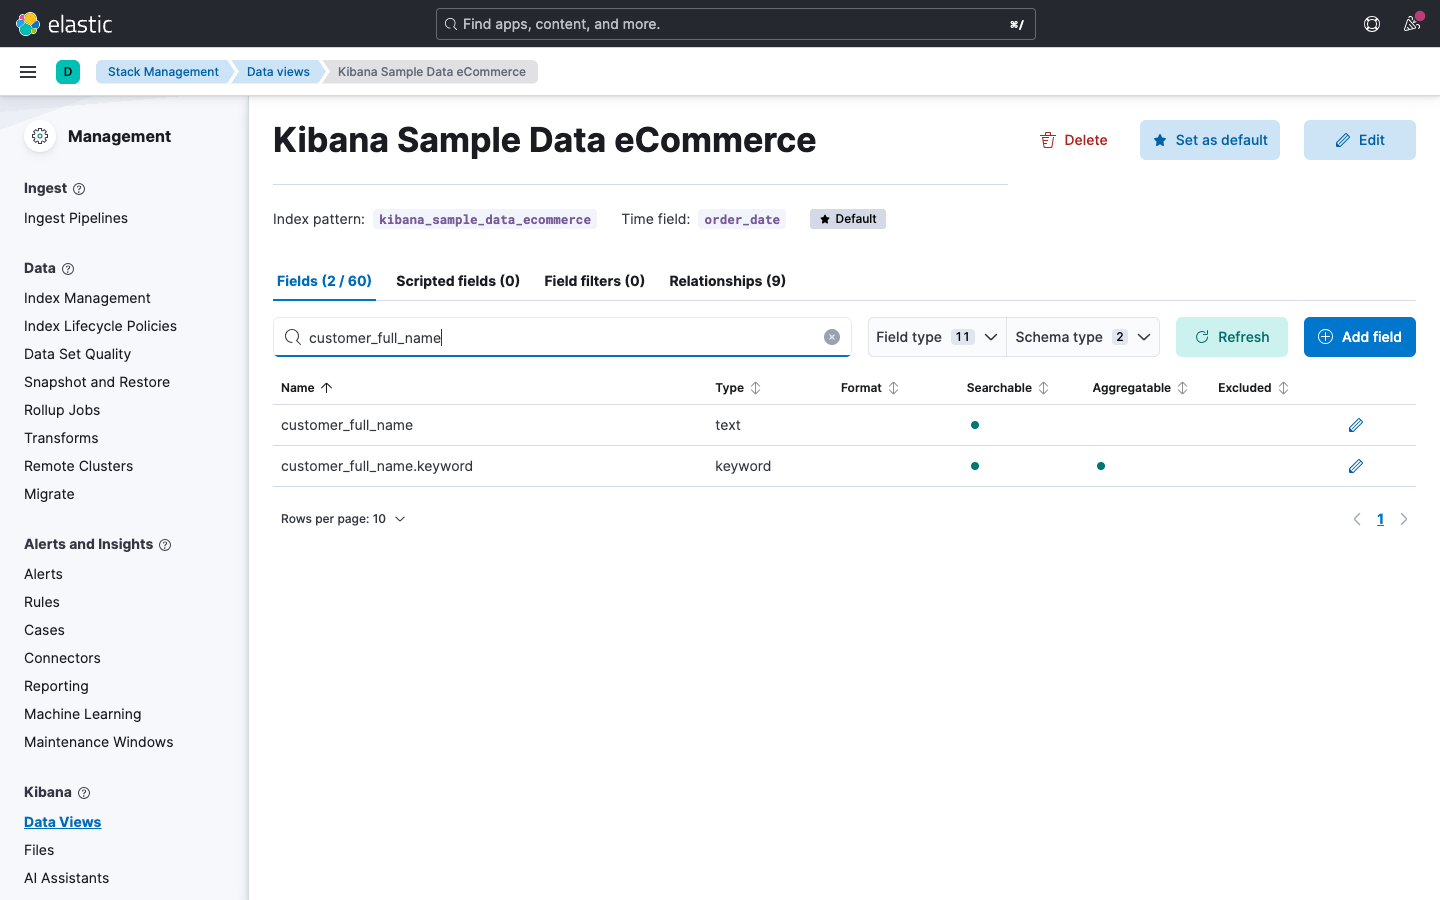Switch to the Relationships tab
The image size is (1440, 900).
(x=727, y=281)
